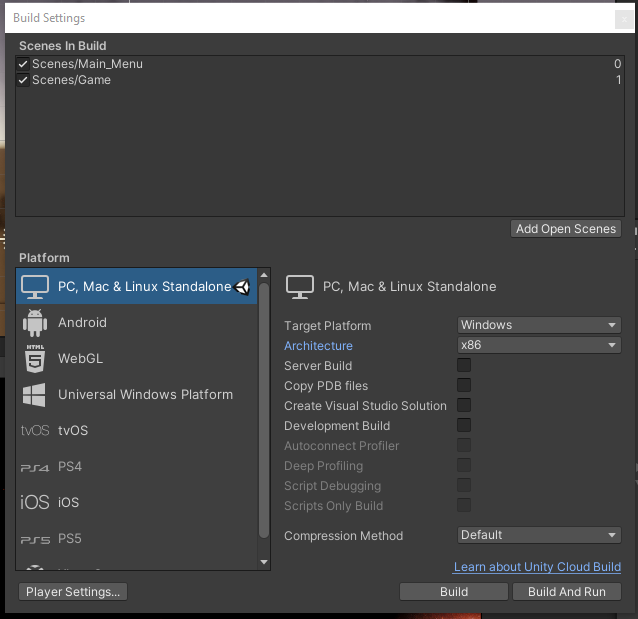This screenshot has width=638, height=619.
Task: Open the Compression Method dropdown
Action: coord(539,535)
